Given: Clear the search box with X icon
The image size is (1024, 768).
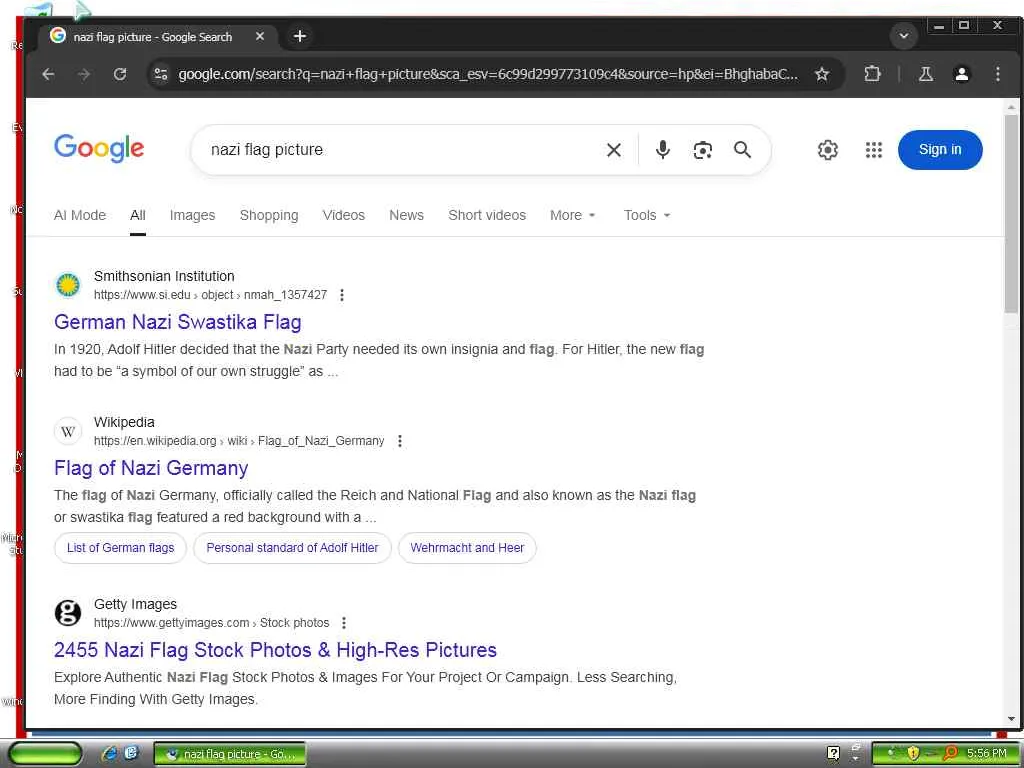Looking at the screenshot, I should pyautogui.click(x=614, y=150).
